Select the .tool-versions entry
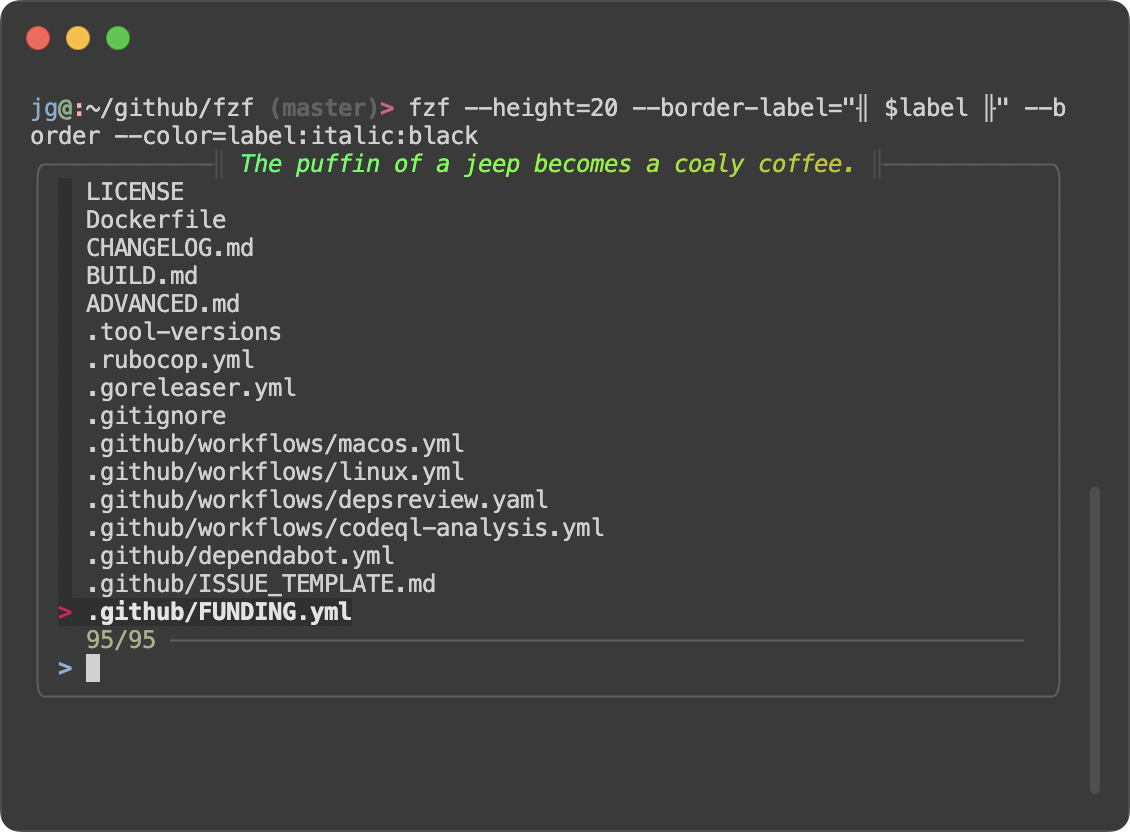Viewport: 1130px width, 832px height. 183,331
